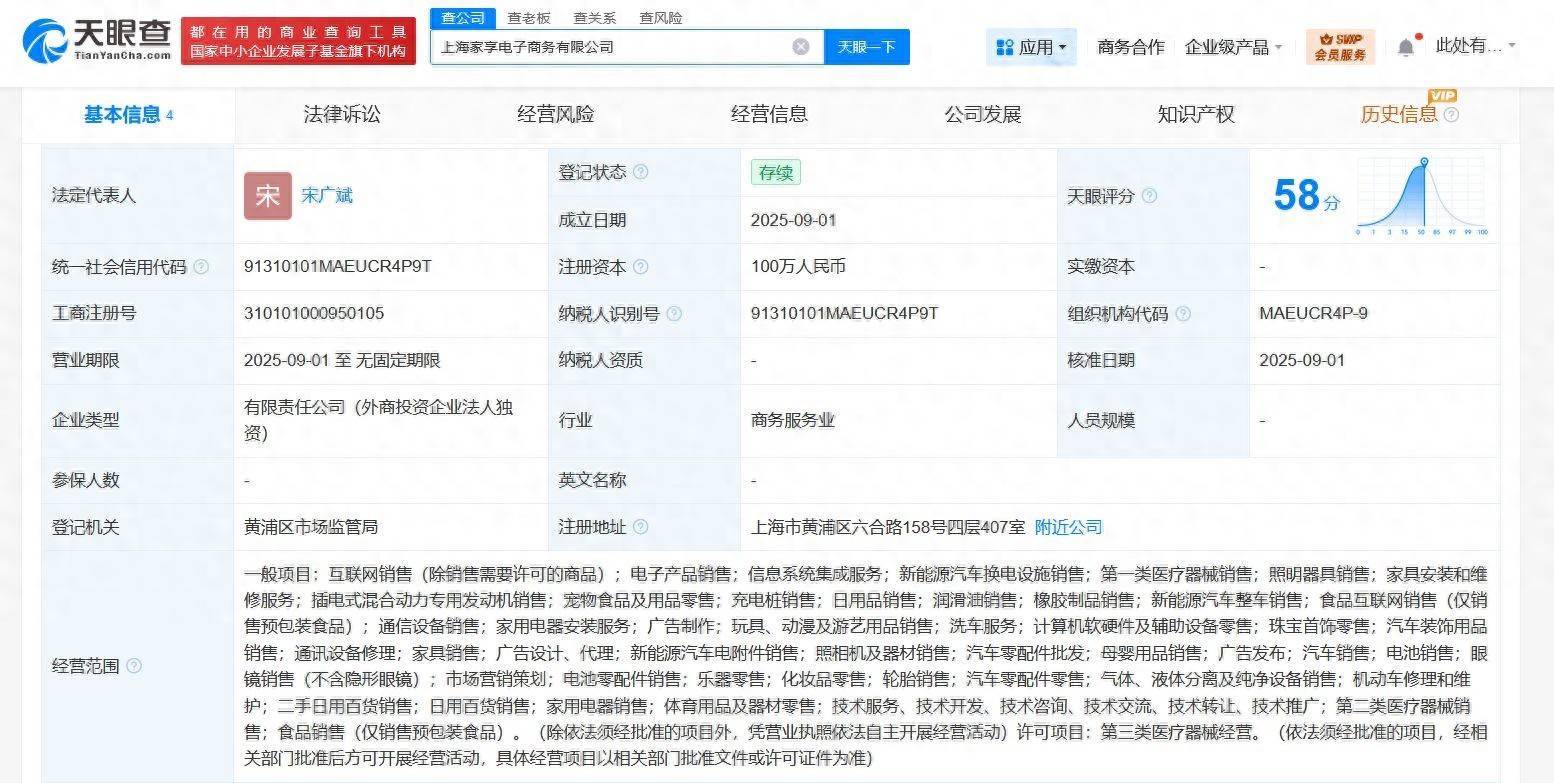This screenshot has width=1554, height=783.
Task: Click the TianYanCha logo
Action: pyautogui.click(x=97, y=41)
